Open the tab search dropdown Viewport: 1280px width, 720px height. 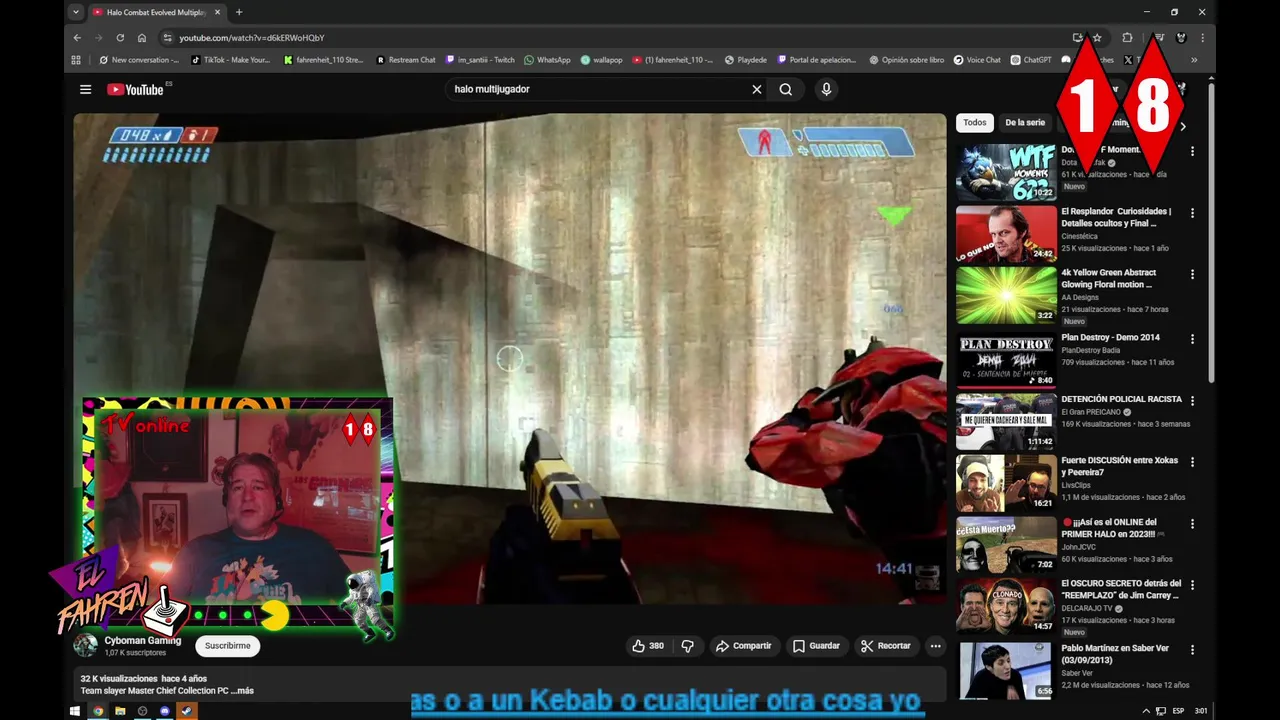coord(76,12)
